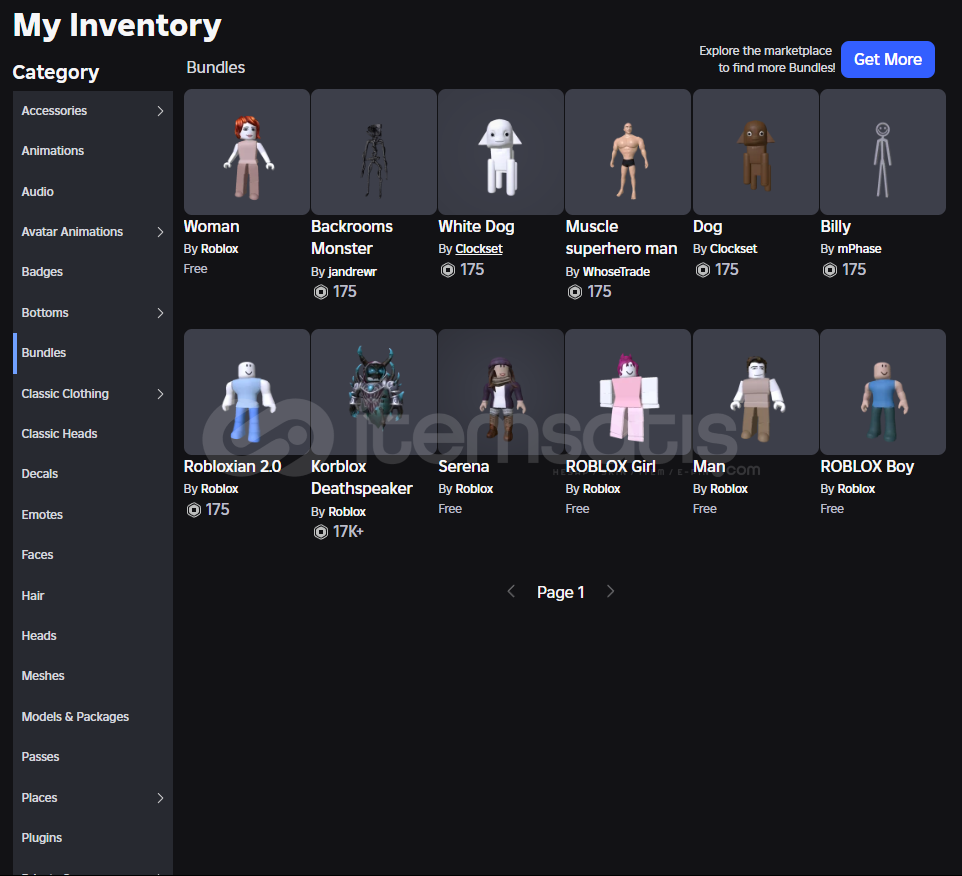Screen dimensions: 962x876
Task: Select the Faces category
Action: point(93,555)
